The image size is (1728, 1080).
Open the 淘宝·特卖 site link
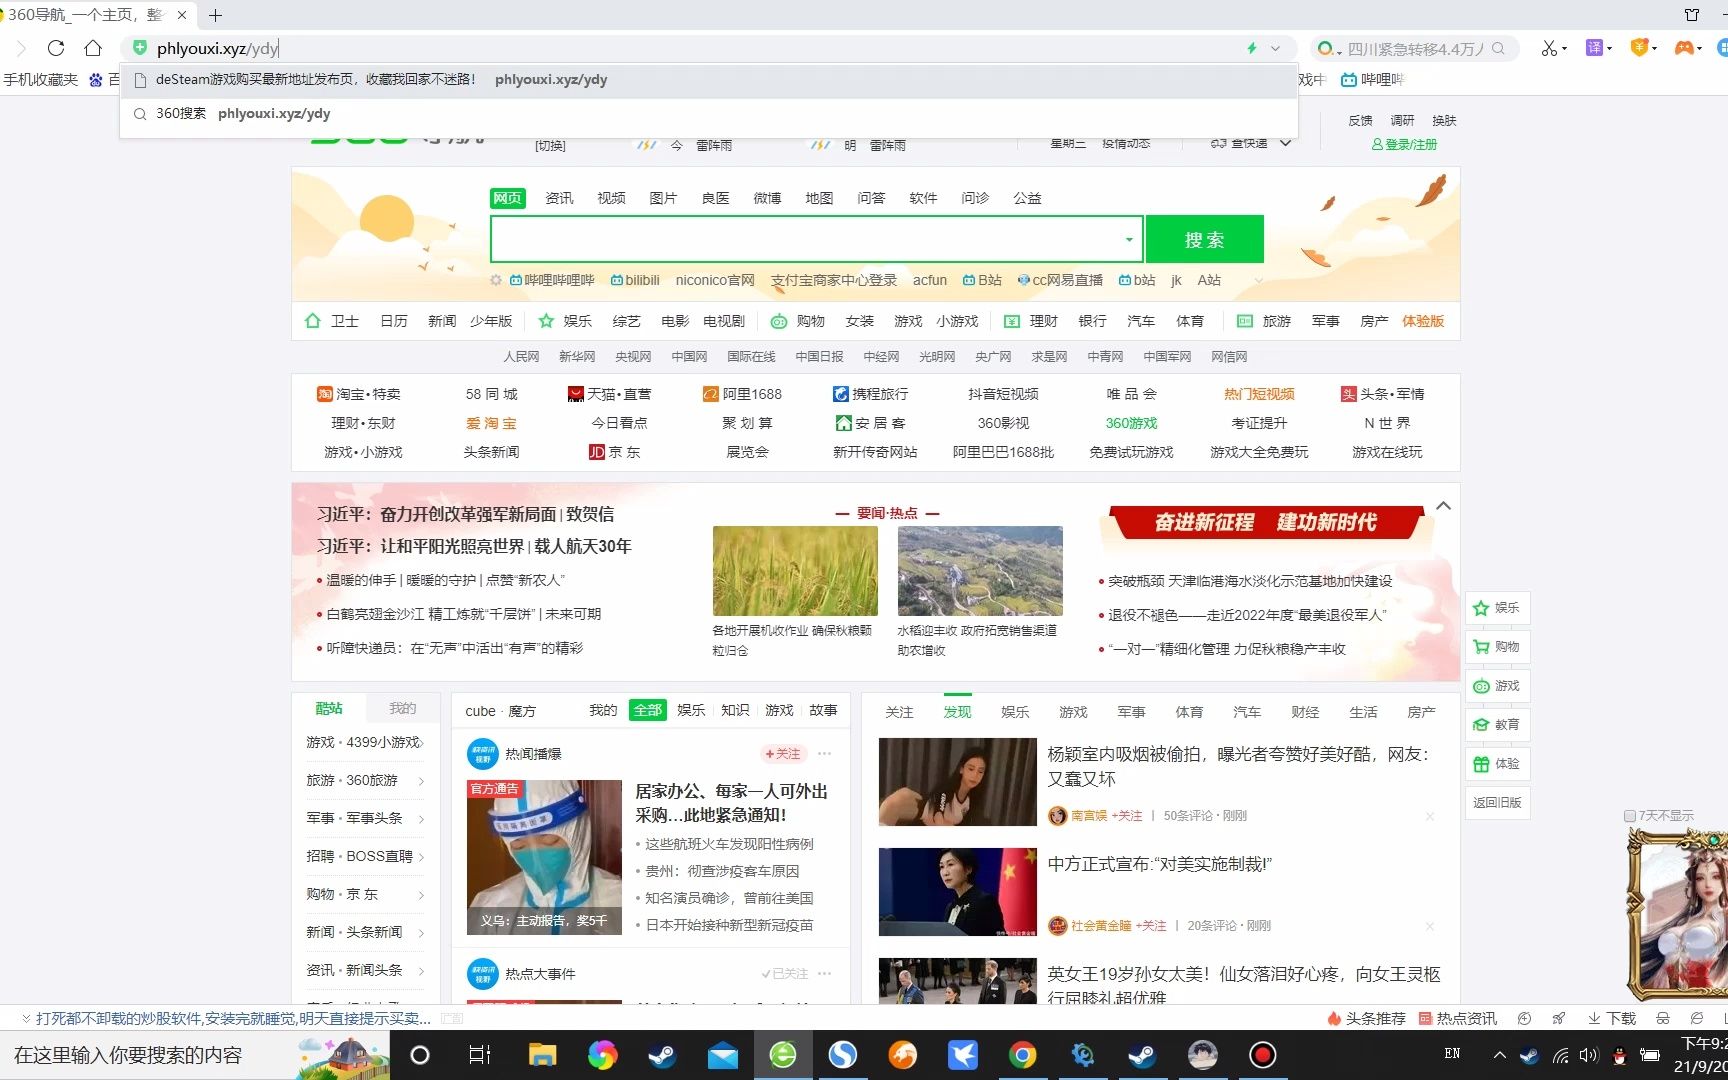[x=358, y=394]
